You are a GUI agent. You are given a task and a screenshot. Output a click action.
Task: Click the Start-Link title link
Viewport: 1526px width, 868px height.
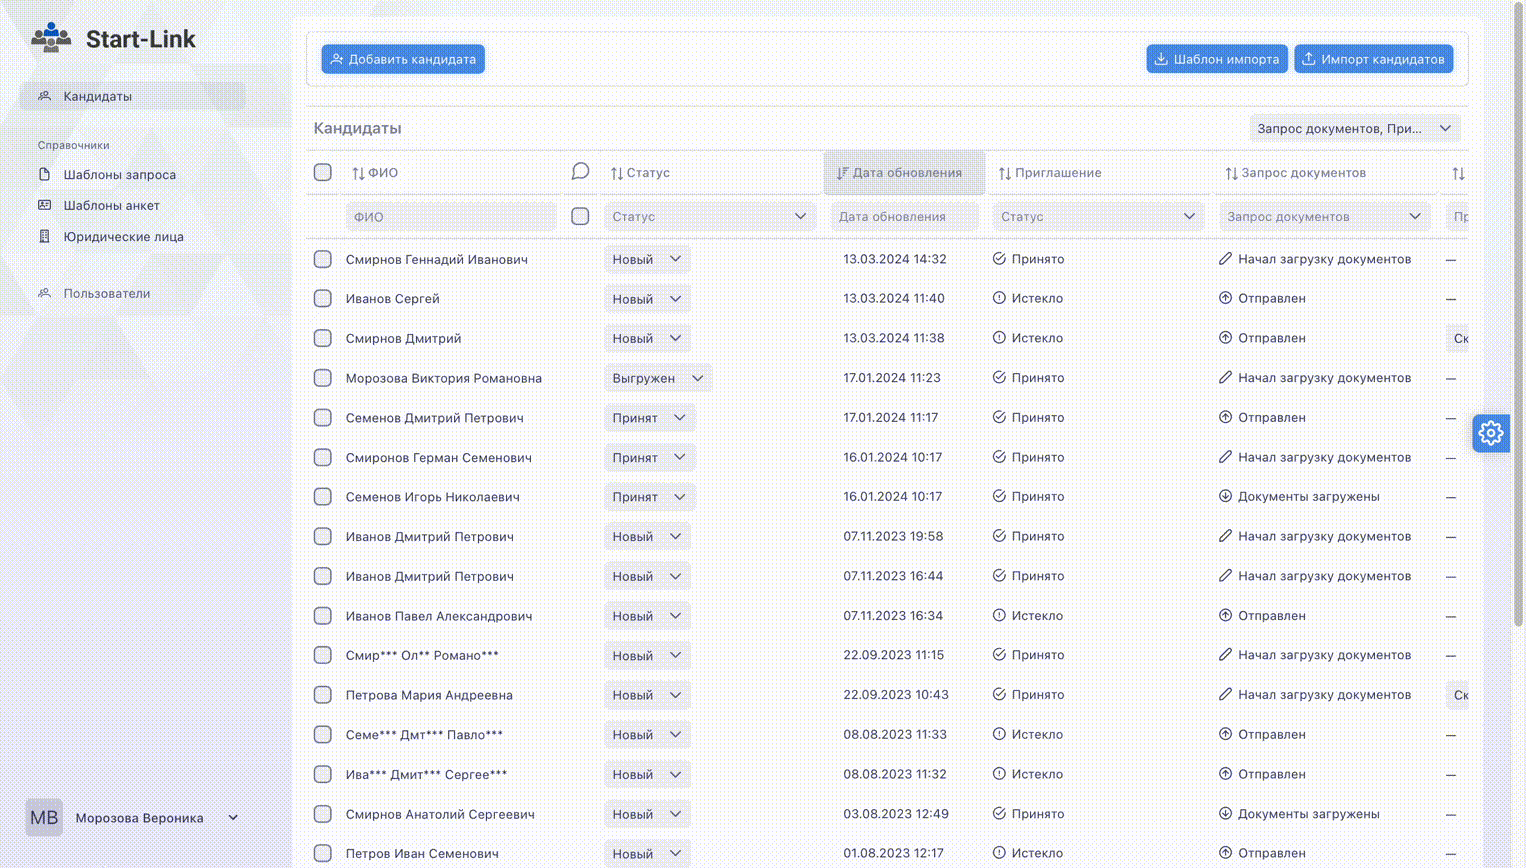pyautogui.click(x=141, y=39)
